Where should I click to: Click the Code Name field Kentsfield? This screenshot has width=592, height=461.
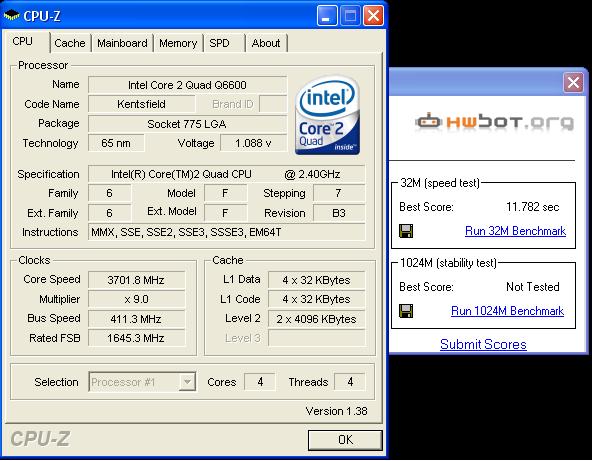pyautogui.click(x=142, y=104)
